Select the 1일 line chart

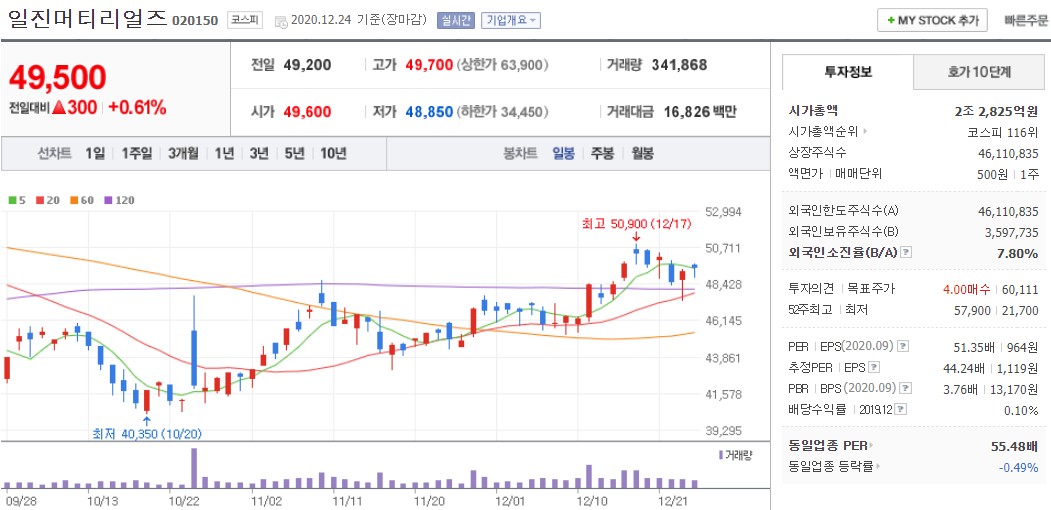point(95,153)
